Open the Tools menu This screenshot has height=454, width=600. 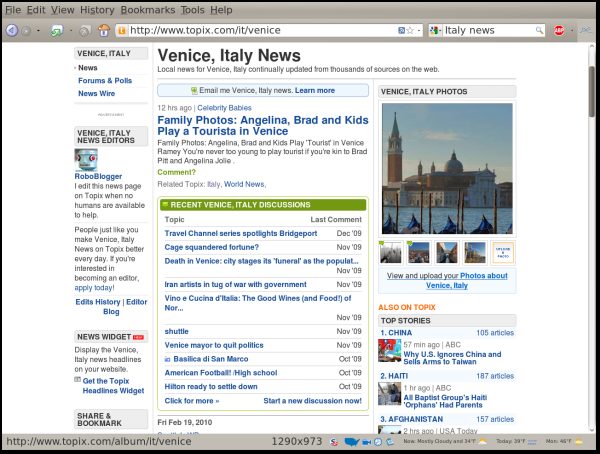(x=192, y=10)
